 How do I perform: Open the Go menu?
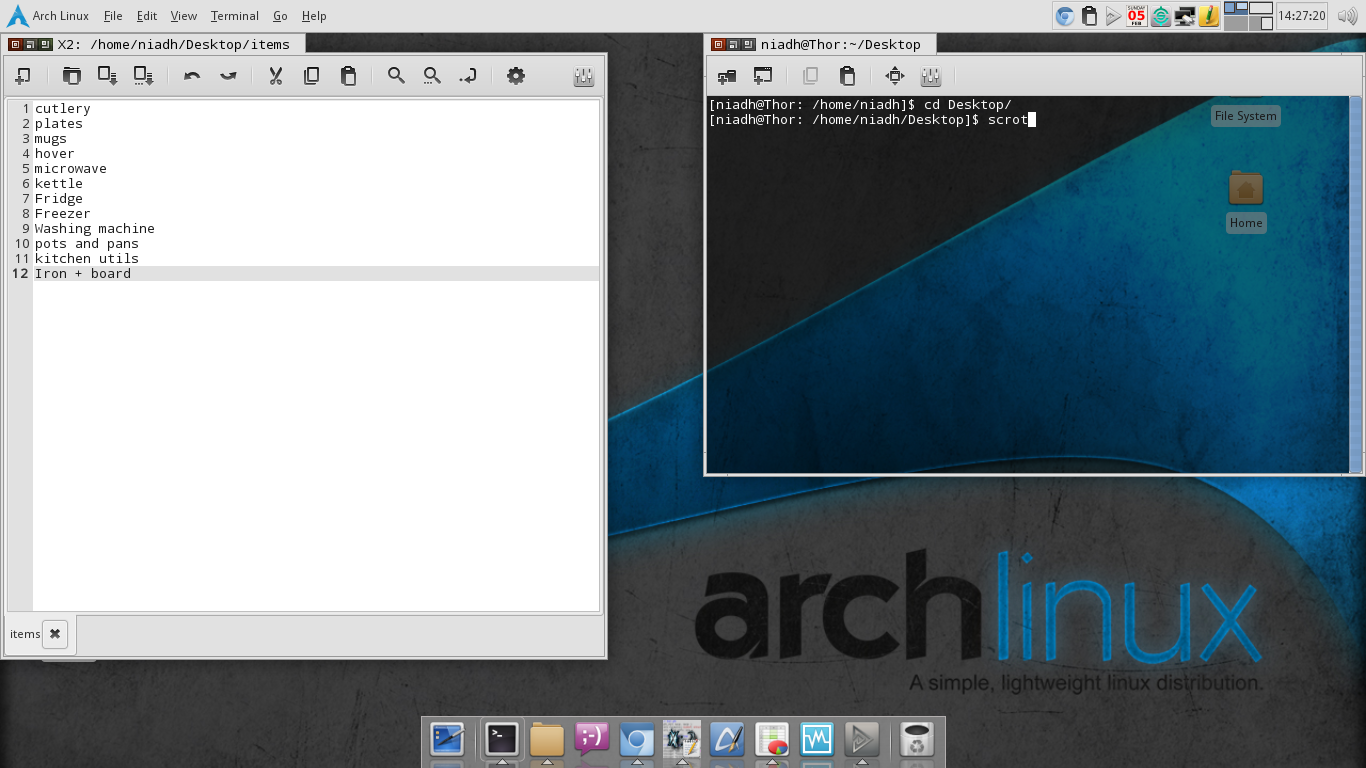point(280,16)
